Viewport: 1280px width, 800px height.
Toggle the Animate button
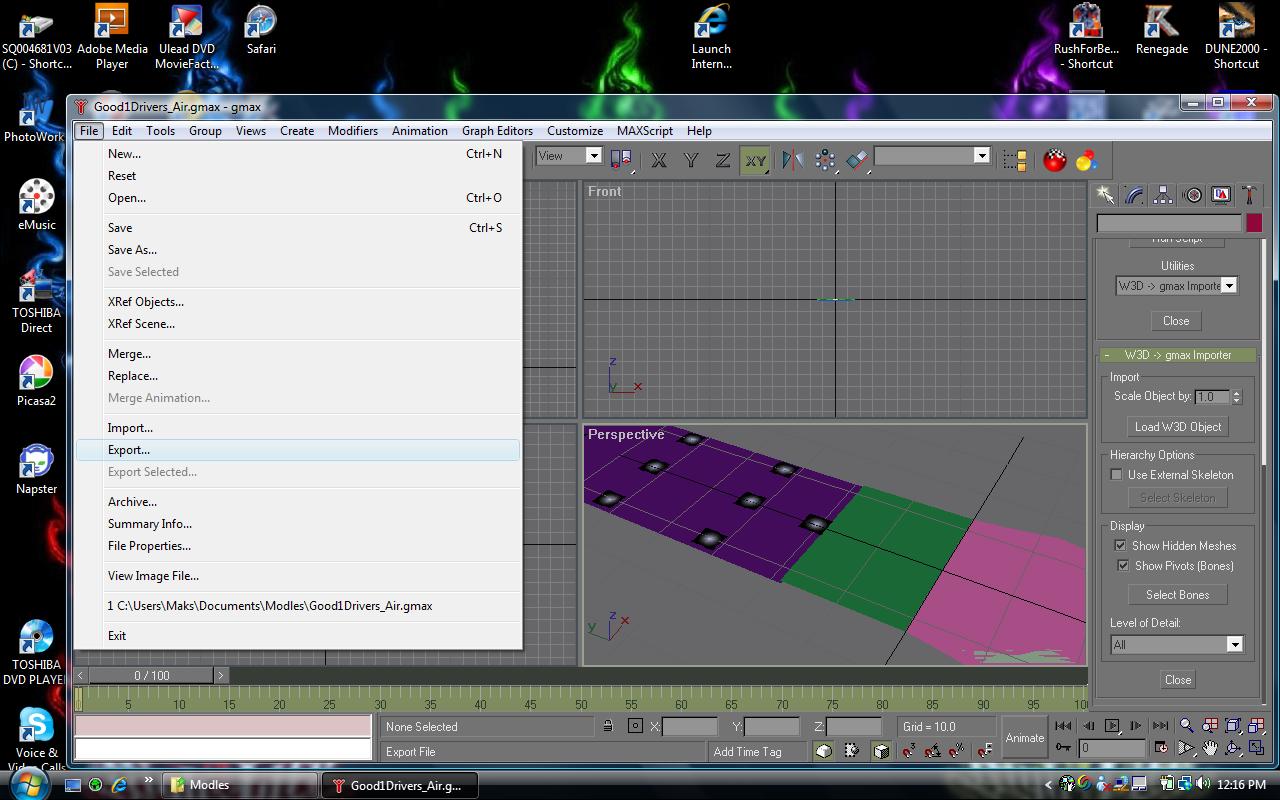coord(1024,738)
